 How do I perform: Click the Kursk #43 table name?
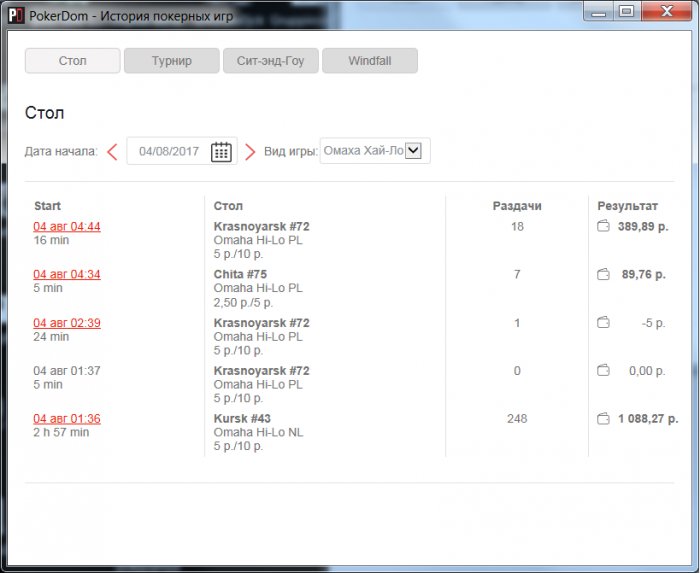[242, 419]
